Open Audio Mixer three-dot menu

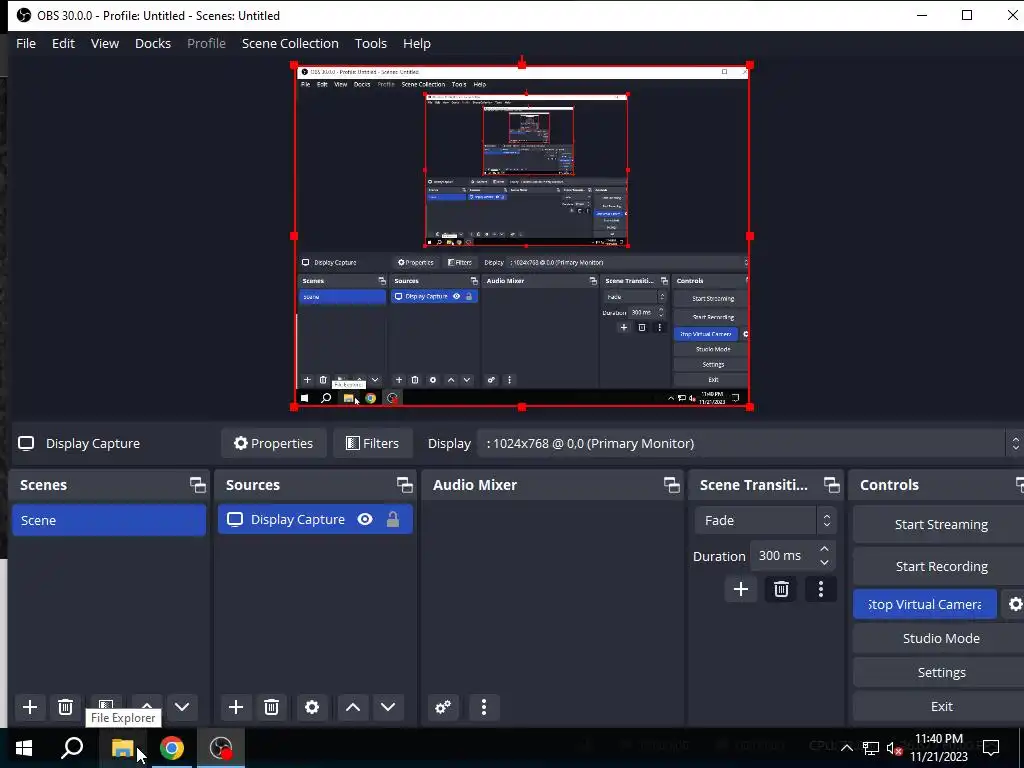[x=484, y=707]
